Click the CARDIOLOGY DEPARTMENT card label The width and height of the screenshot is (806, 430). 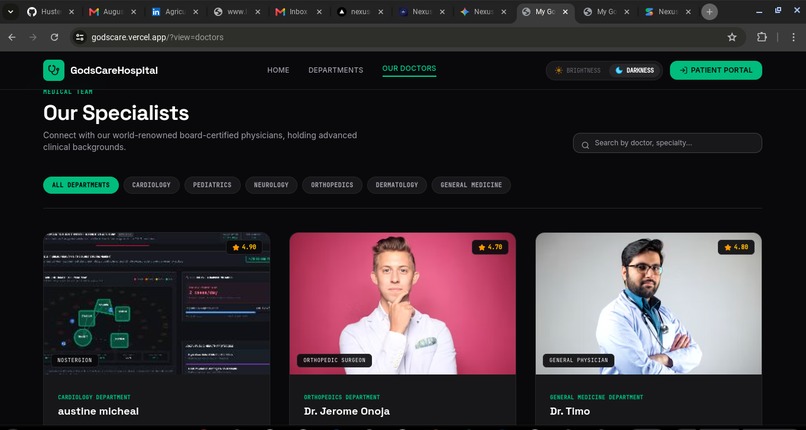pos(94,397)
